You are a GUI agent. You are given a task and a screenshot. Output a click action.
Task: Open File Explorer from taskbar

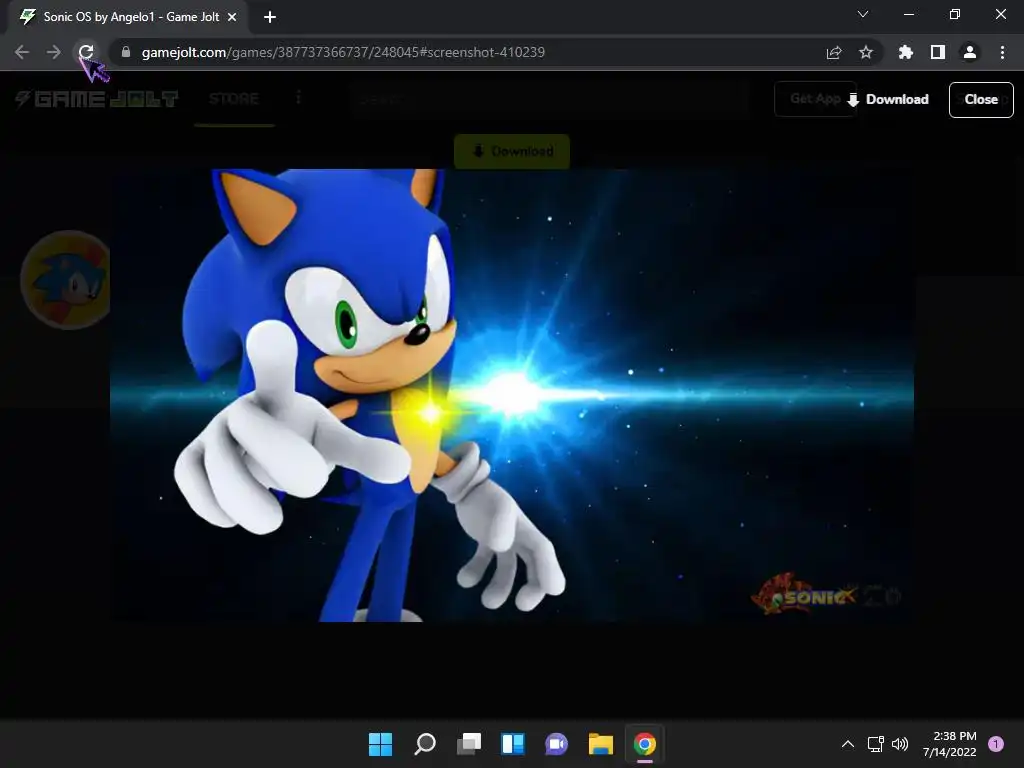pos(601,744)
